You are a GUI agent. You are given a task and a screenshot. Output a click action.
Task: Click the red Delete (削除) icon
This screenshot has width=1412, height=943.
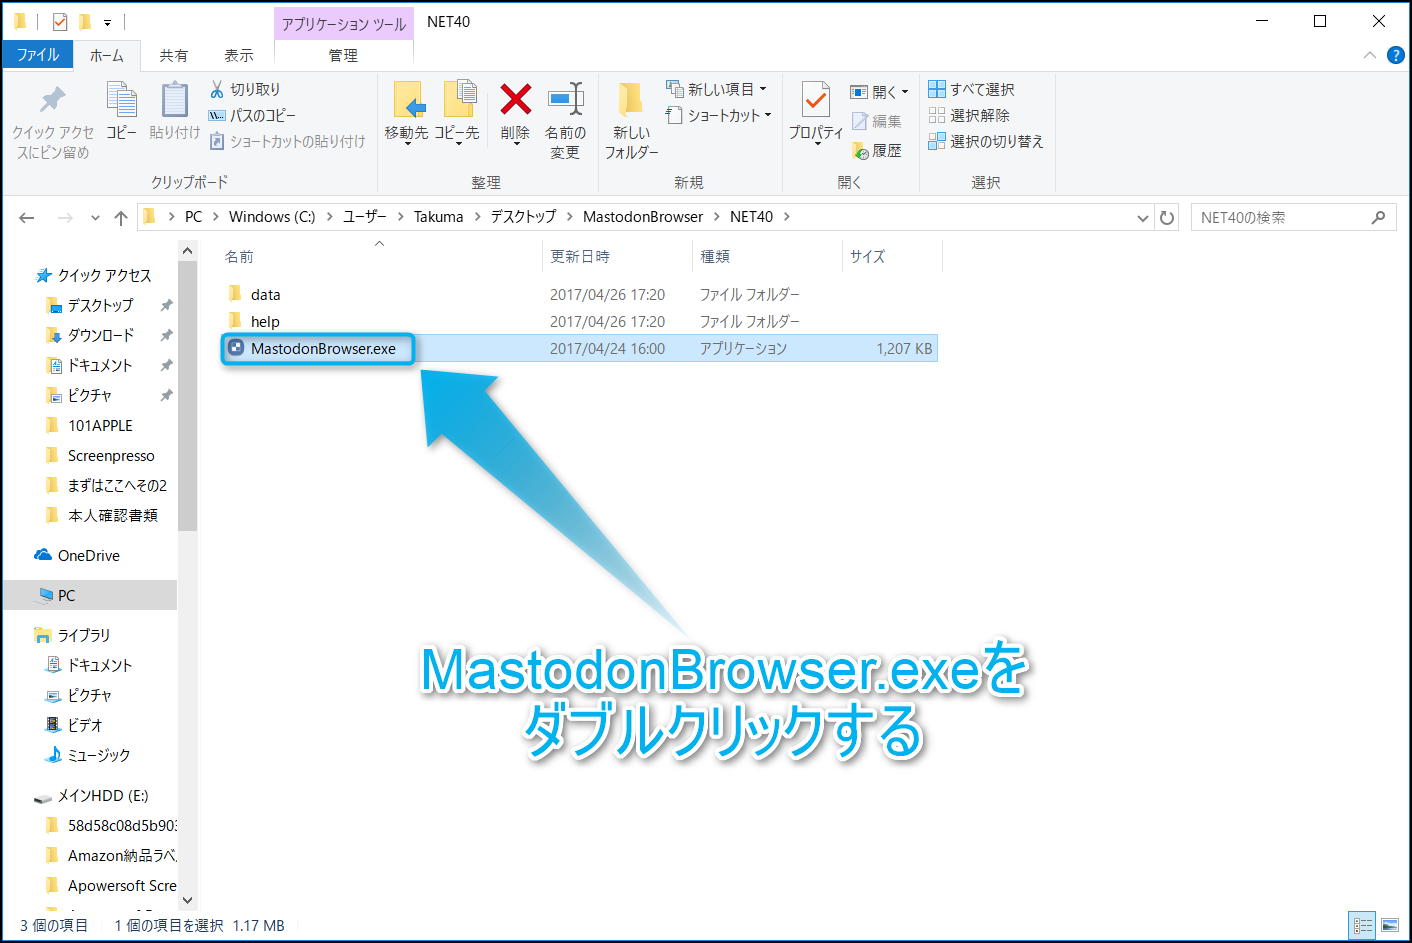point(515,101)
